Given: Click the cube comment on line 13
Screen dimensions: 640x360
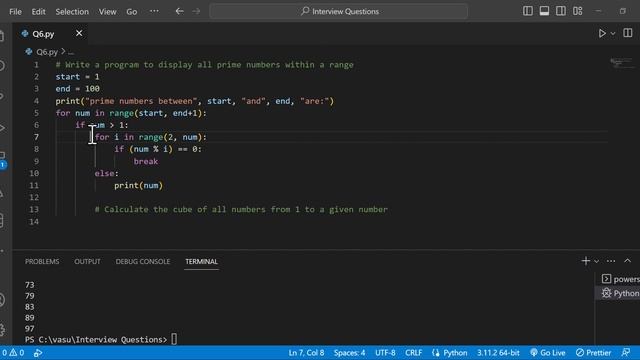Looking at the screenshot, I should click(241, 209).
